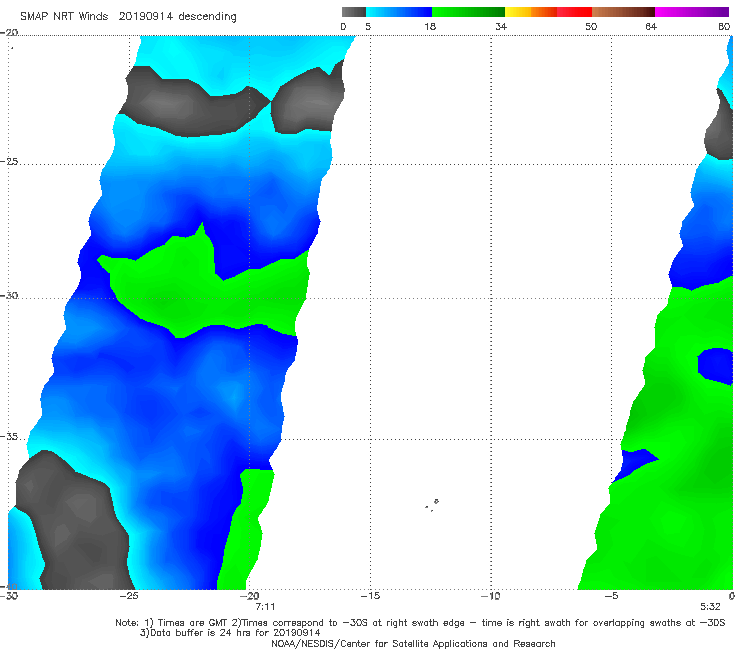Click the '80' label at the color bar end
Screen dimensions: 740x650
pos(724,26)
